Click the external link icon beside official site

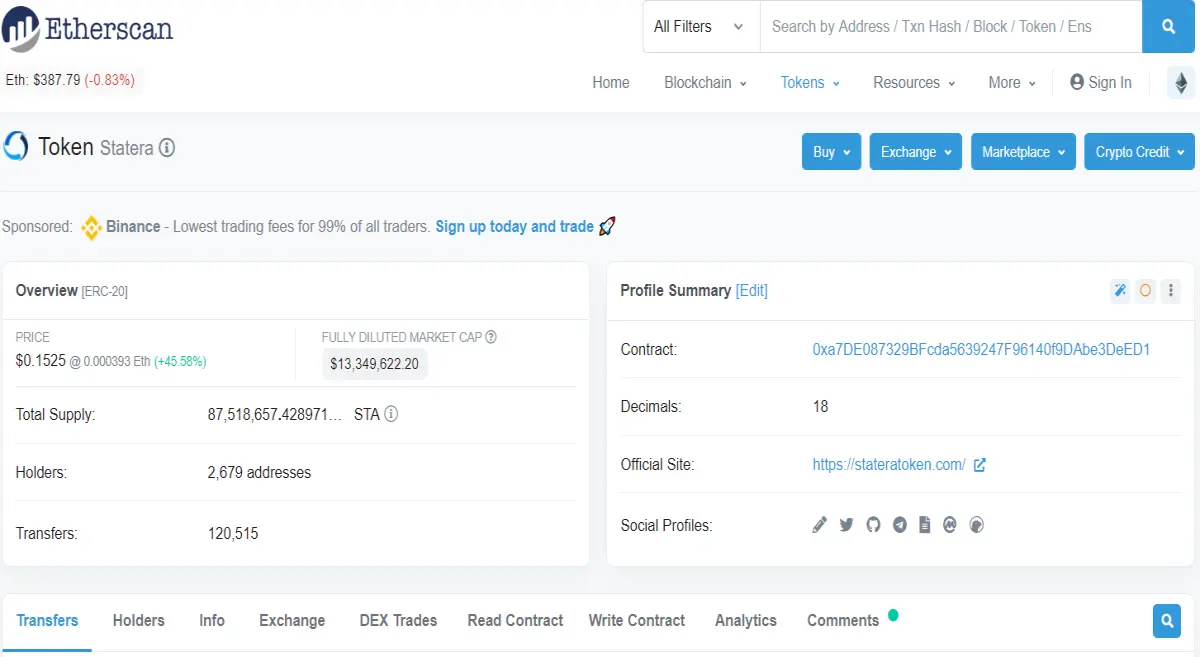(980, 465)
